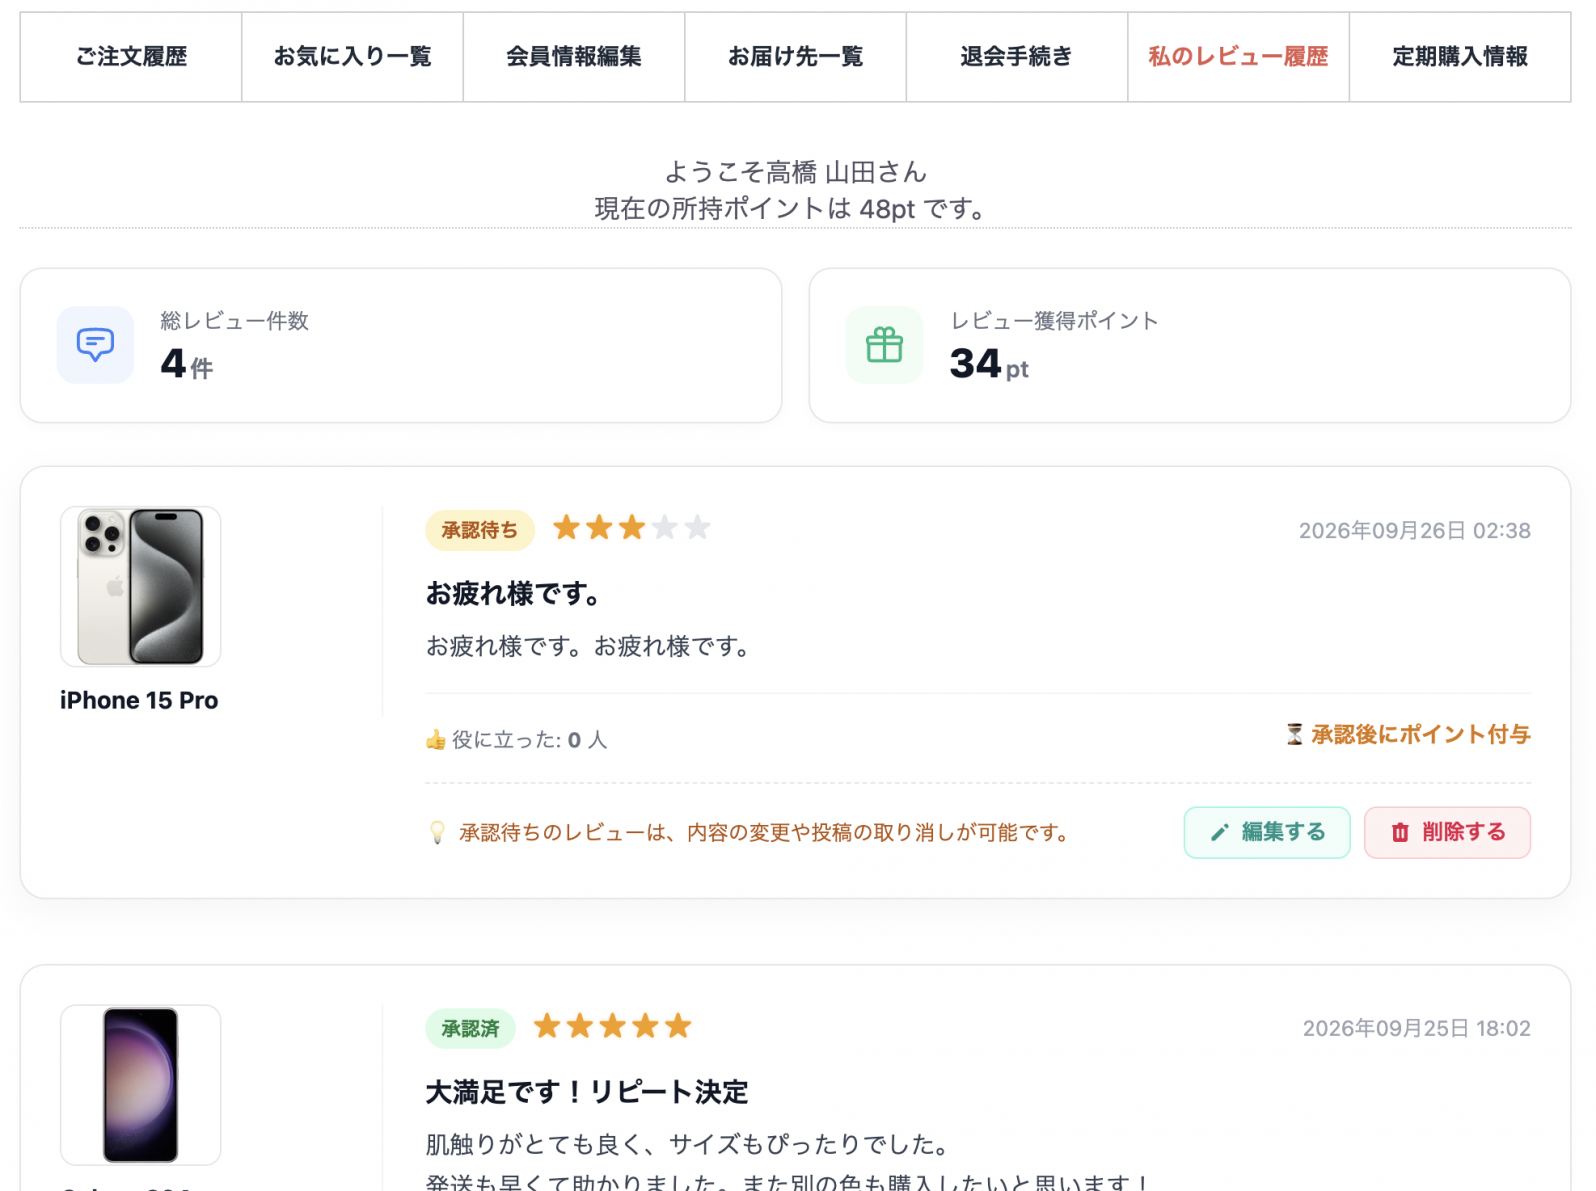Open the ご注文履歴 tab
This screenshot has width=1596, height=1191.
pos(131,57)
